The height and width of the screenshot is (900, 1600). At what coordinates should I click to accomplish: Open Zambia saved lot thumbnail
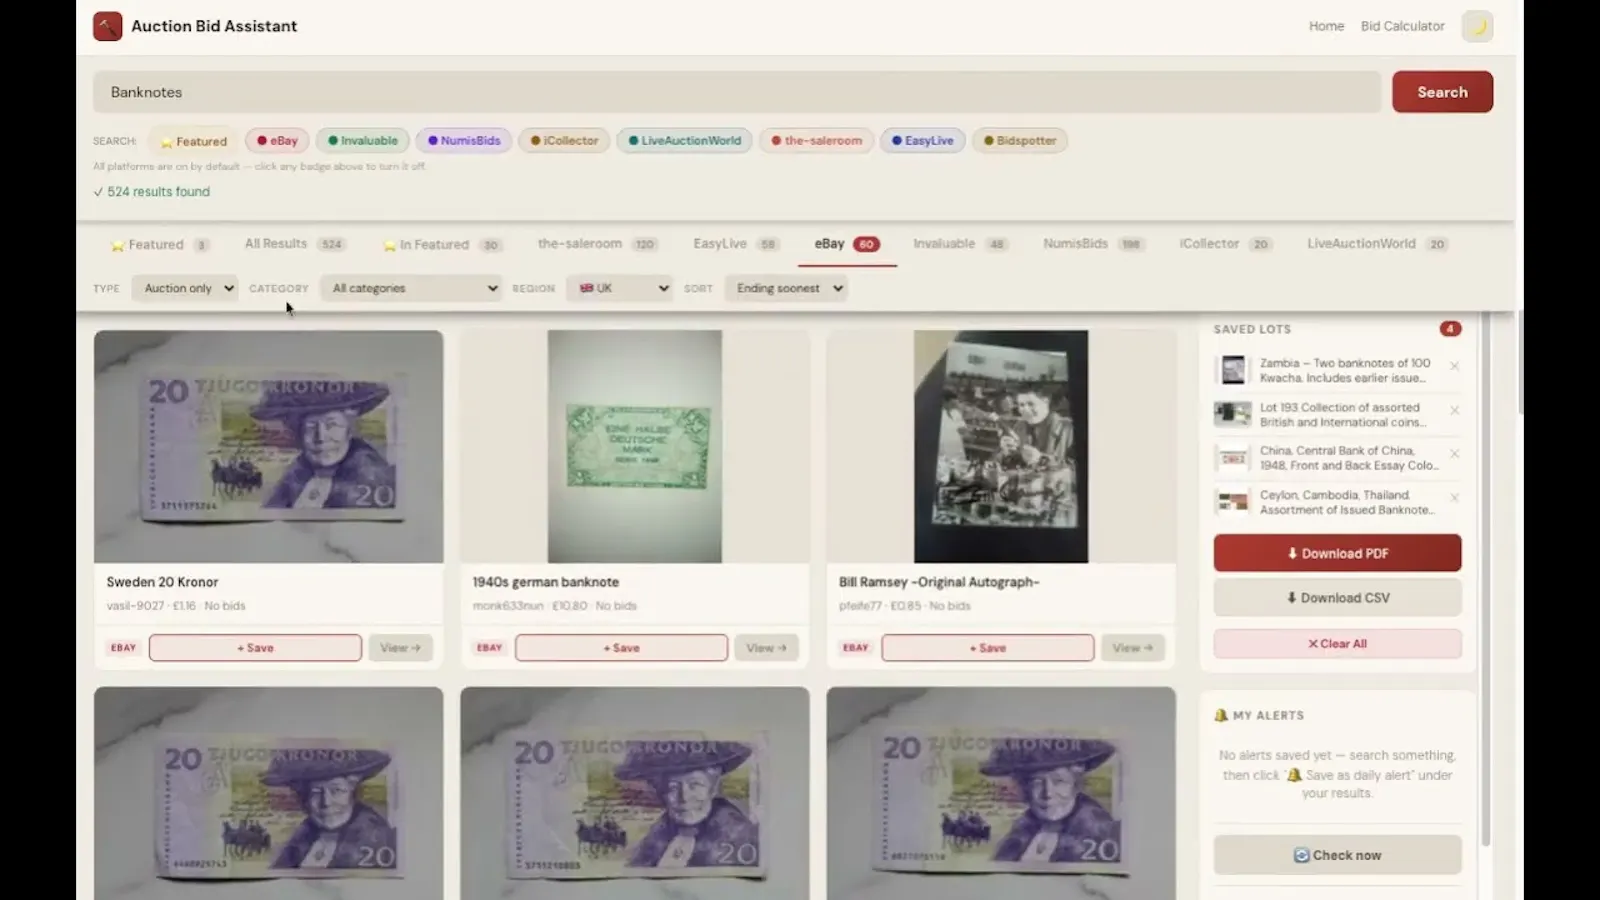1233,370
